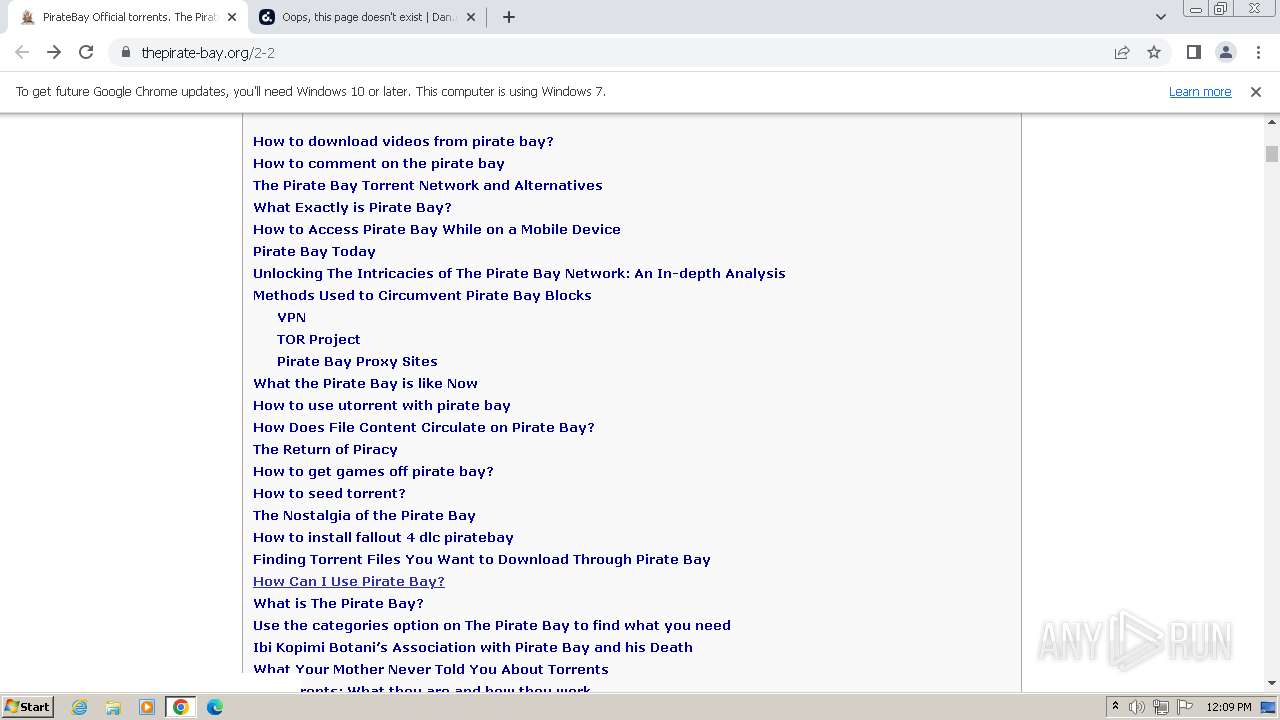Open volume control in system tray
The image size is (1280, 720).
pyautogui.click(x=1137, y=707)
